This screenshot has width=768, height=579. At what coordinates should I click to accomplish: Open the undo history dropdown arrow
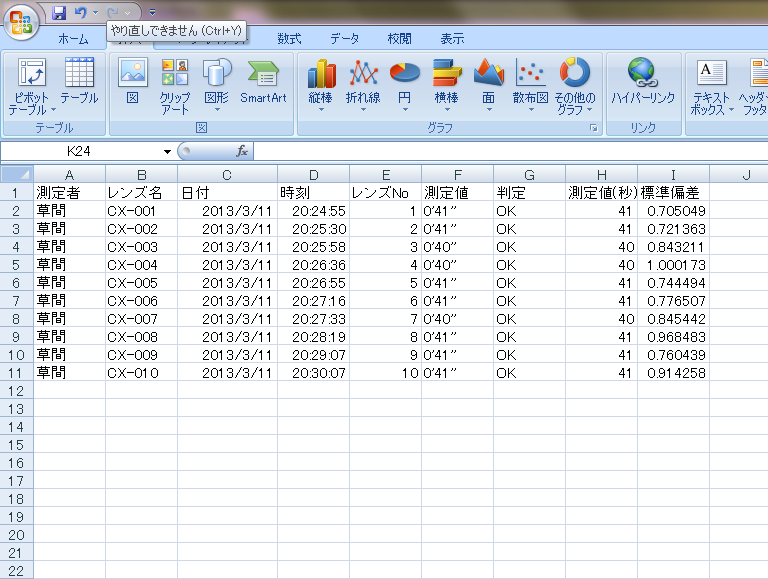(x=96, y=13)
